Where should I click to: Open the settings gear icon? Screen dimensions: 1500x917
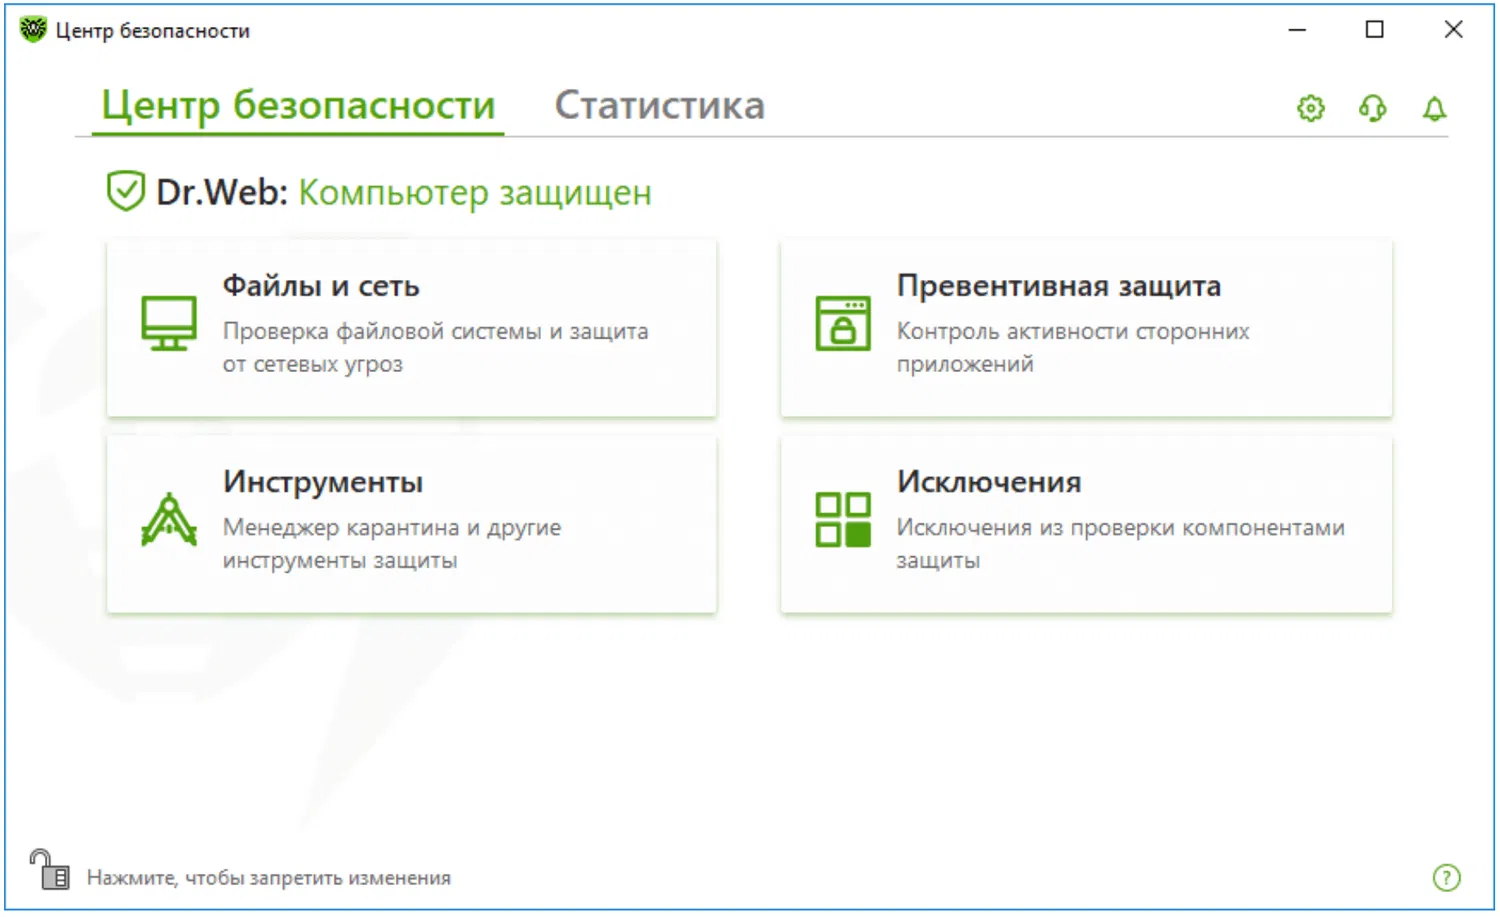click(1310, 108)
